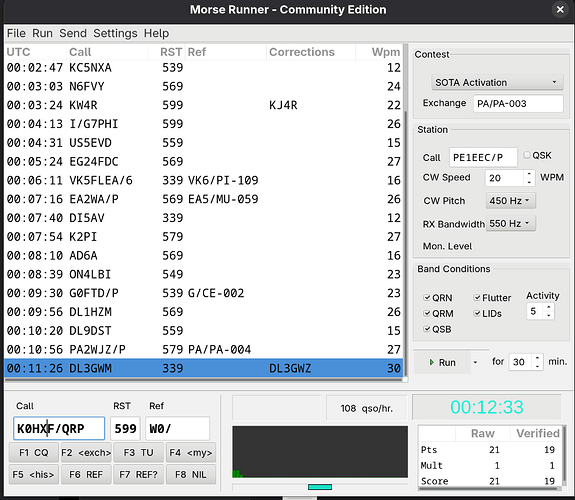Image resolution: width=575 pixels, height=500 pixels.
Task: Send my call with F4 button
Action: 191,453
